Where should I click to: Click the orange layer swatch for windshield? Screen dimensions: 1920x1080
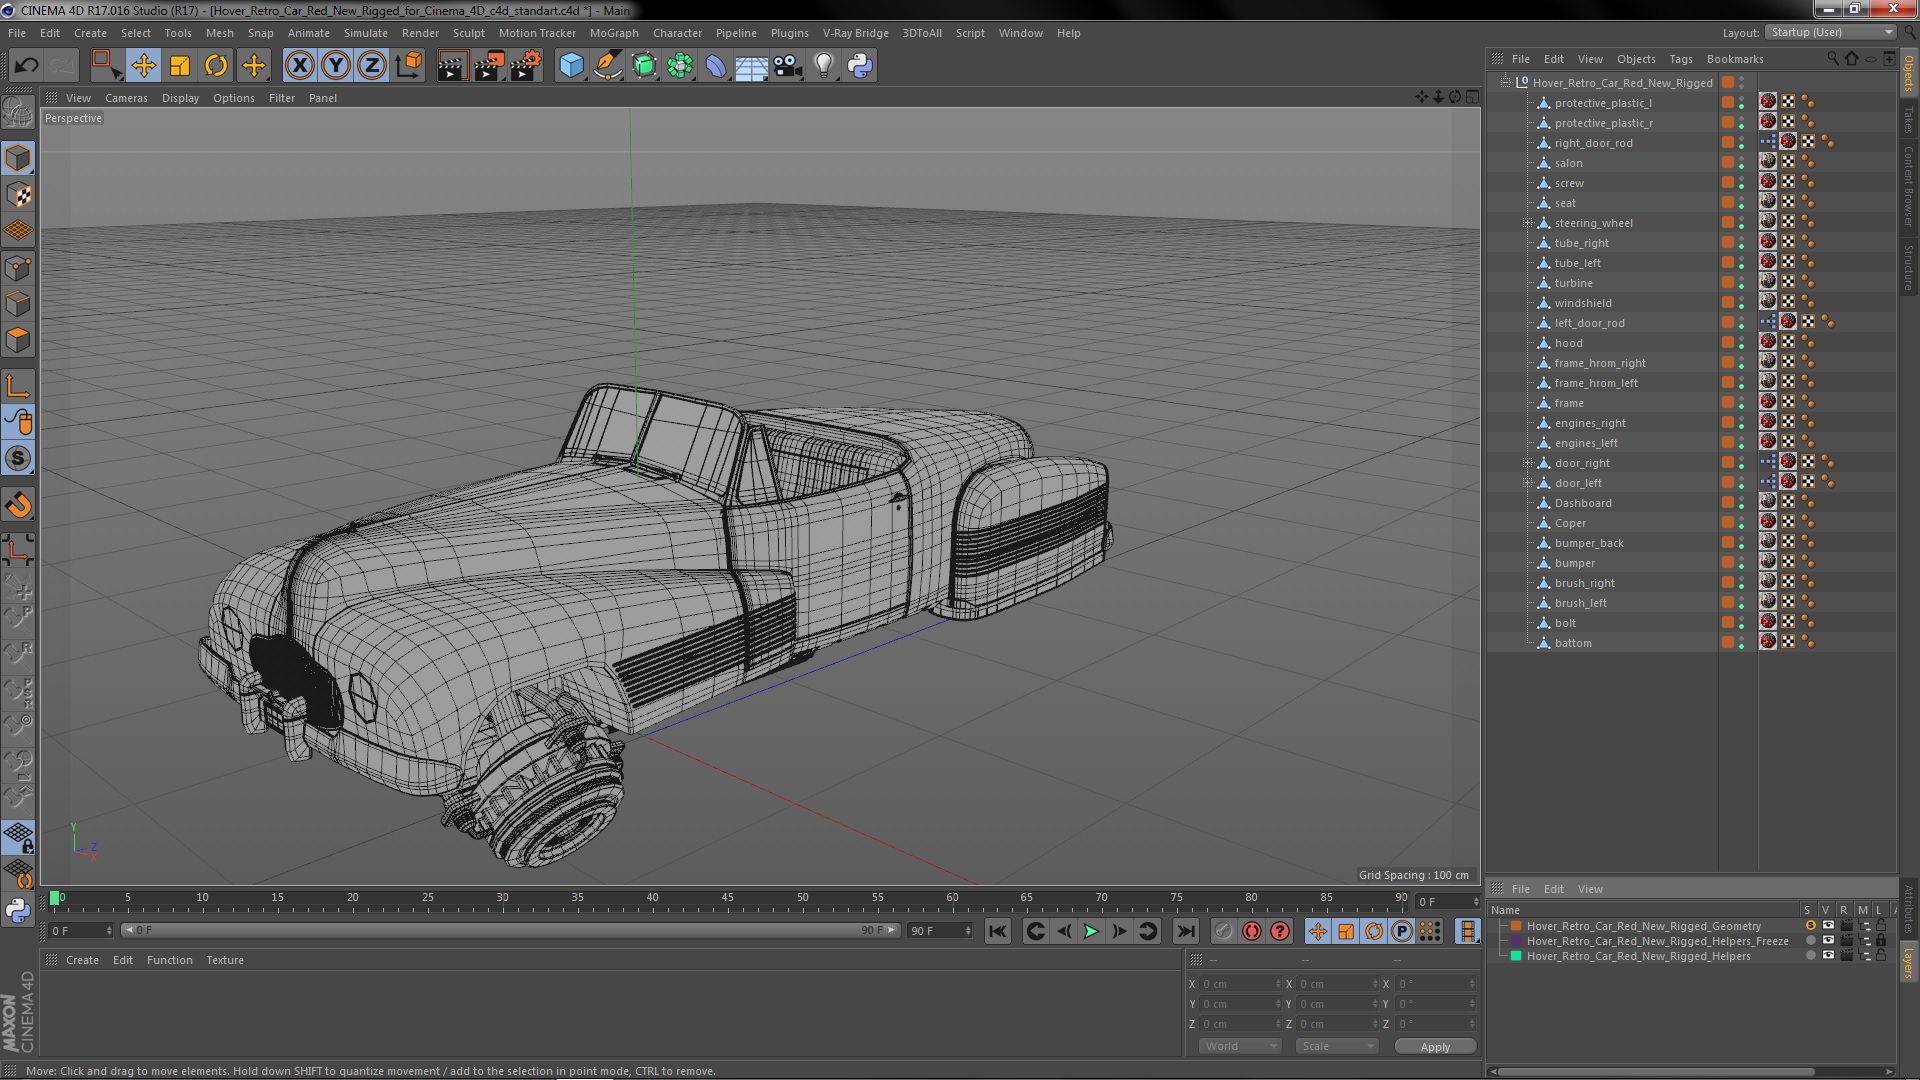tap(1727, 303)
